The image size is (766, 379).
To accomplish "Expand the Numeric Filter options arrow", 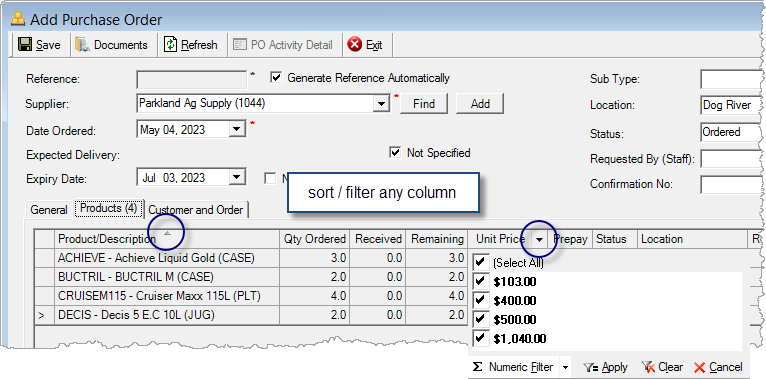I will click(x=565, y=367).
